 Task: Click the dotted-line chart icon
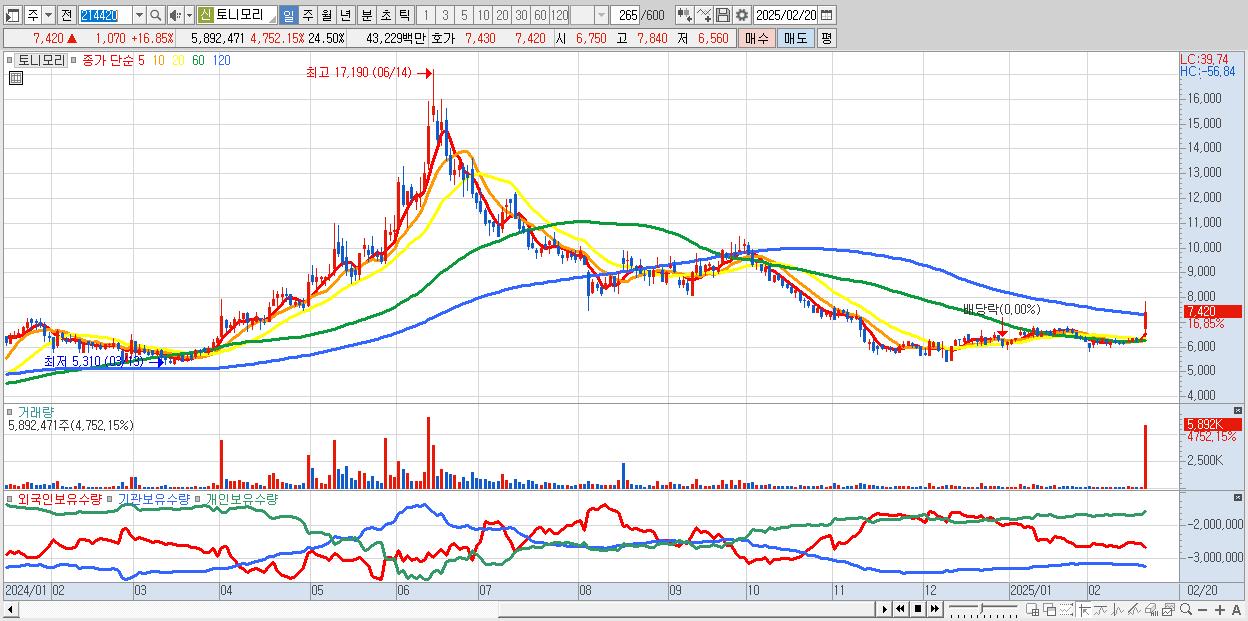coord(1066,609)
